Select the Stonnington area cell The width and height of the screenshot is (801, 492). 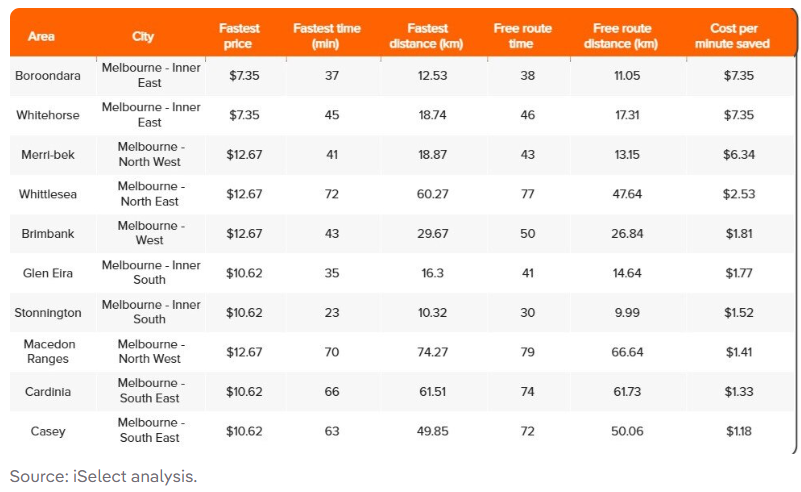coord(48,312)
